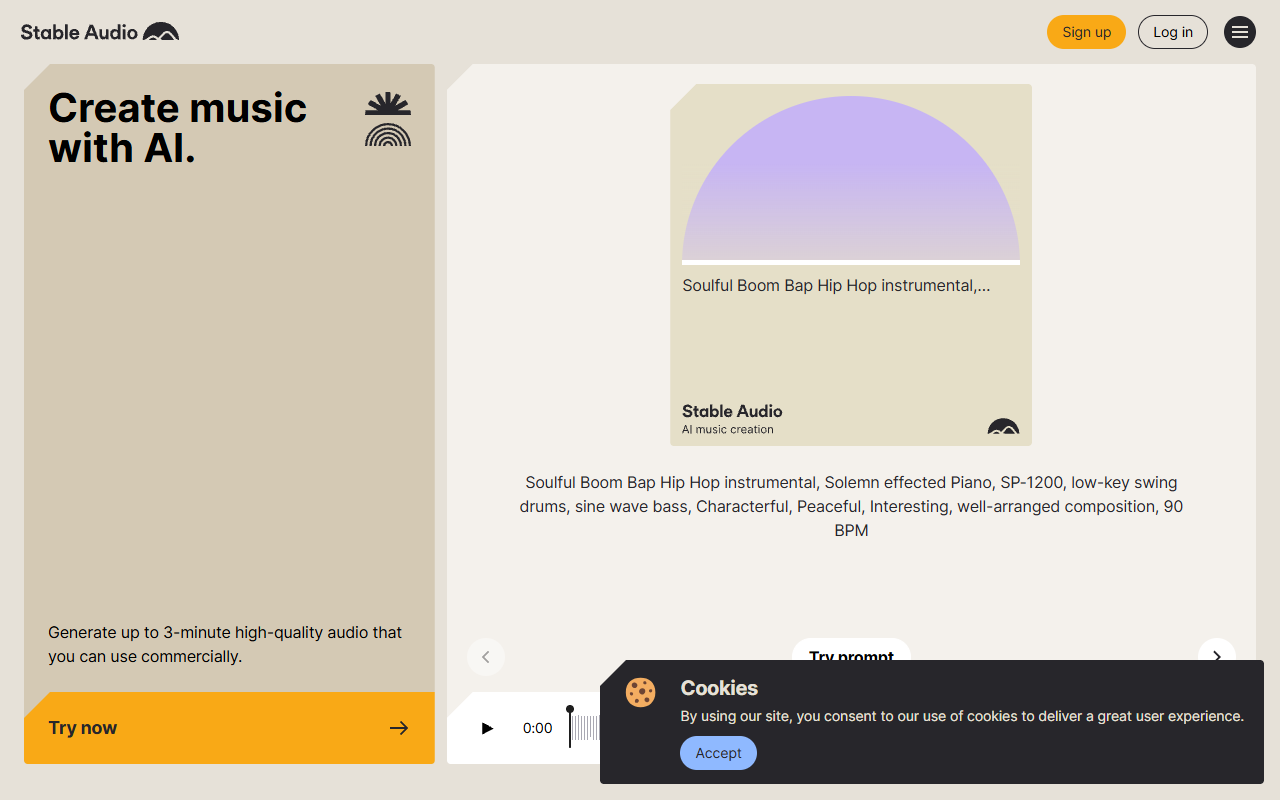This screenshot has width=1280, height=800.
Task: Click the 0:00 playback time
Action: coord(537,728)
